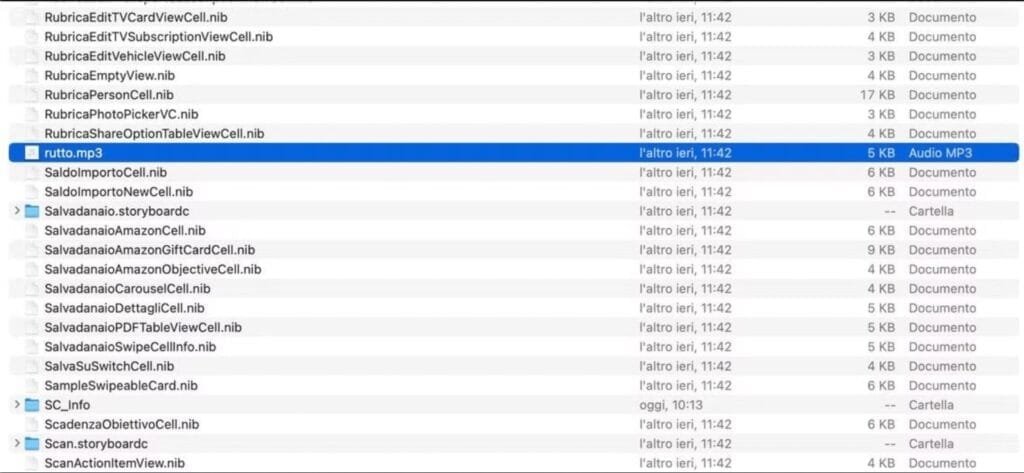Expand the Scan.storyboardc folder
1024x473 pixels.
pos(16,444)
